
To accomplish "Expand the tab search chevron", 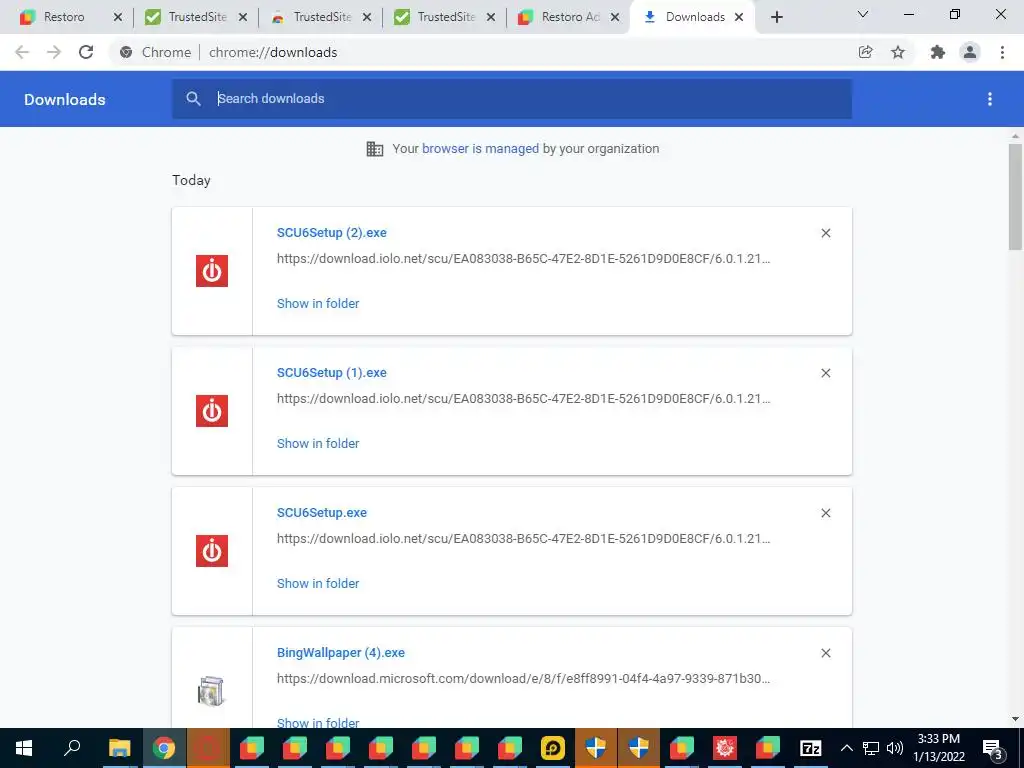I will click(x=863, y=14).
